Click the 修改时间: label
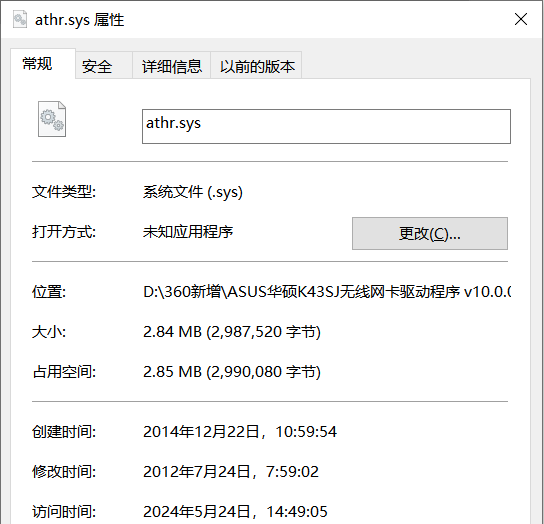 point(64,472)
